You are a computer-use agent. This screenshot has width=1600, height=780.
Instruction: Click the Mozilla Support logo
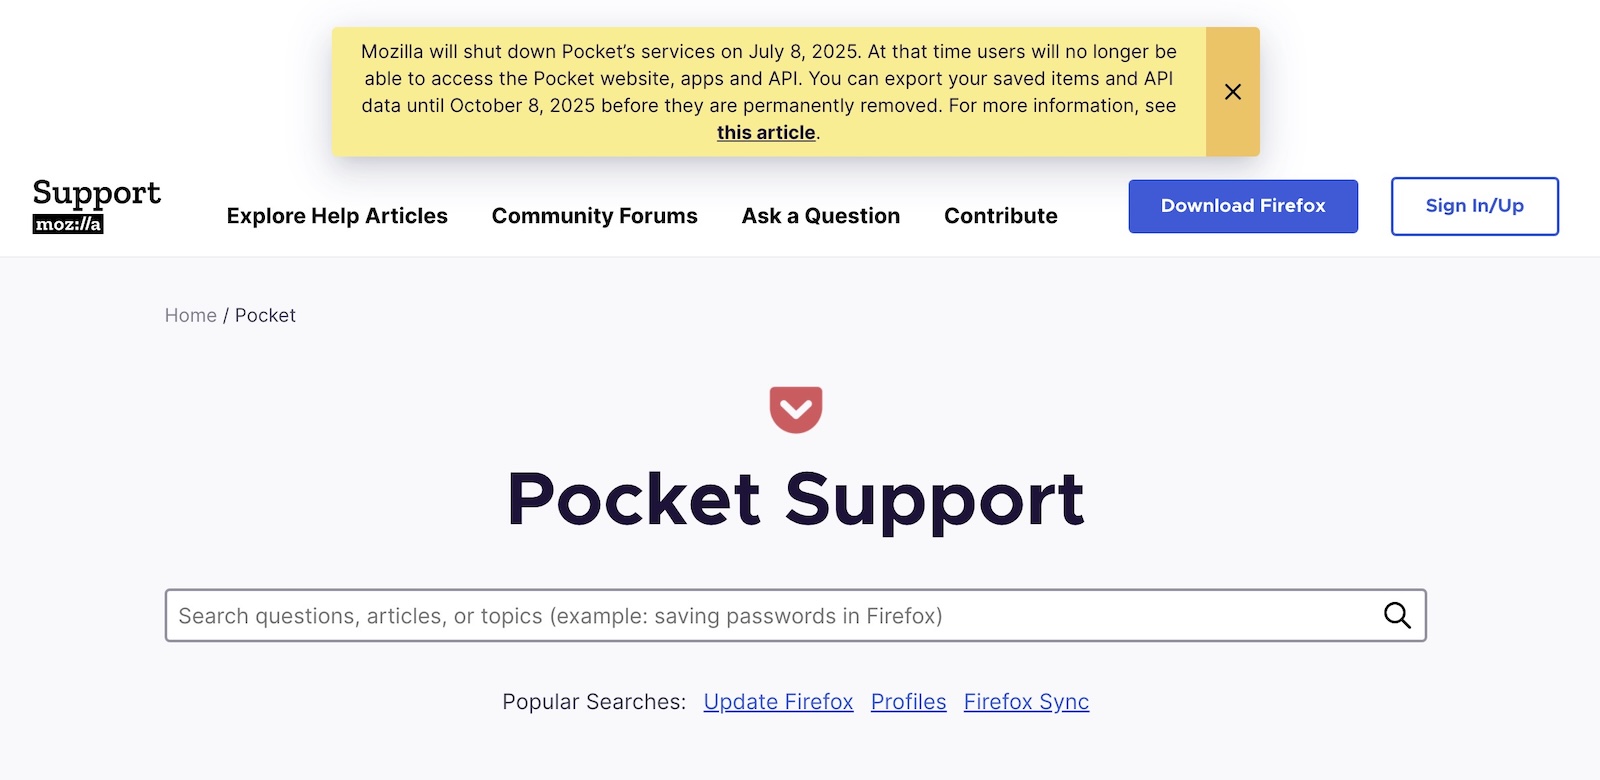point(96,205)
